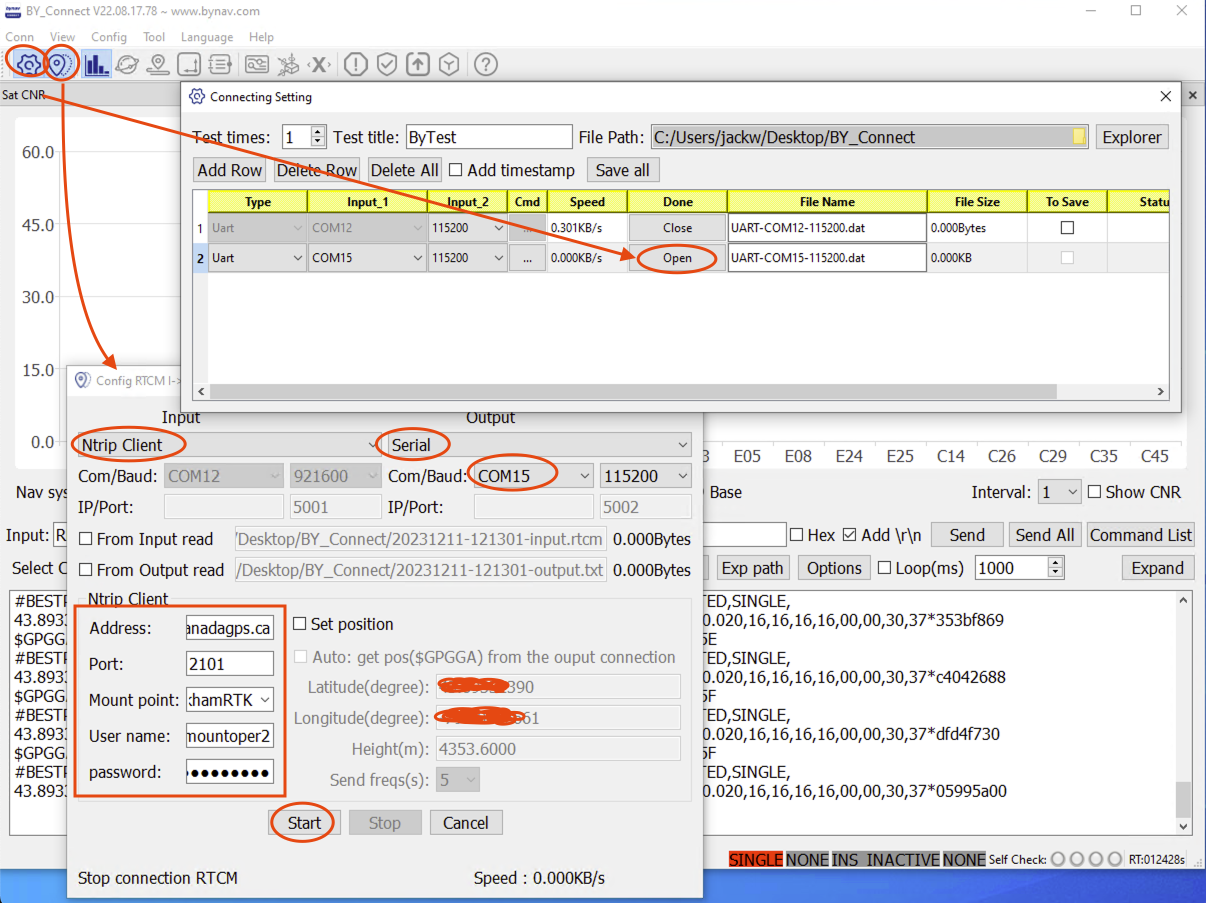Open the Language menu
Screen dimensions: 1206x903
pos(206,37)
